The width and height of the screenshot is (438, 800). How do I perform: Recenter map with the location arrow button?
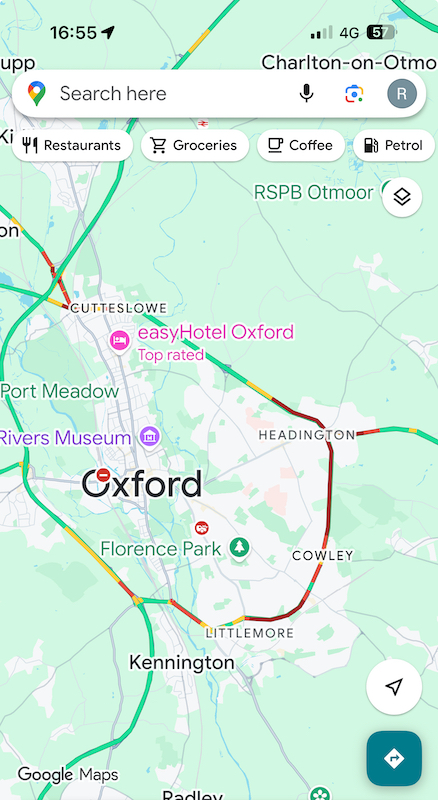click(x=394, y=687)
